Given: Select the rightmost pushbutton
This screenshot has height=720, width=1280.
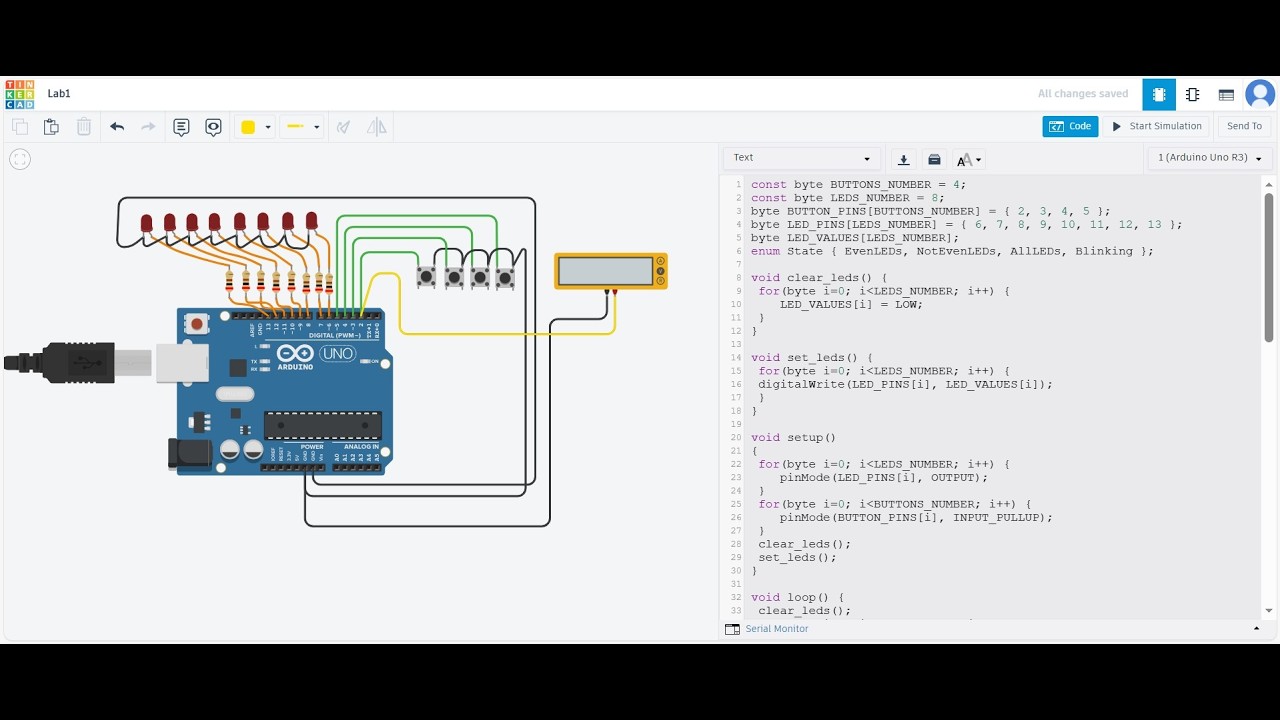Looking at the screenshot, I should [505, 276].
